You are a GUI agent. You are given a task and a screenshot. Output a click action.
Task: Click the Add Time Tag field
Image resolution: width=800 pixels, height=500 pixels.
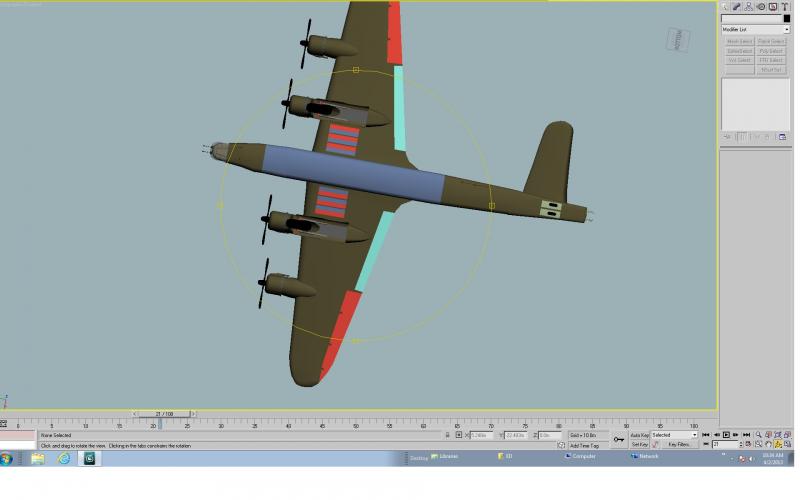click(588, 445)
